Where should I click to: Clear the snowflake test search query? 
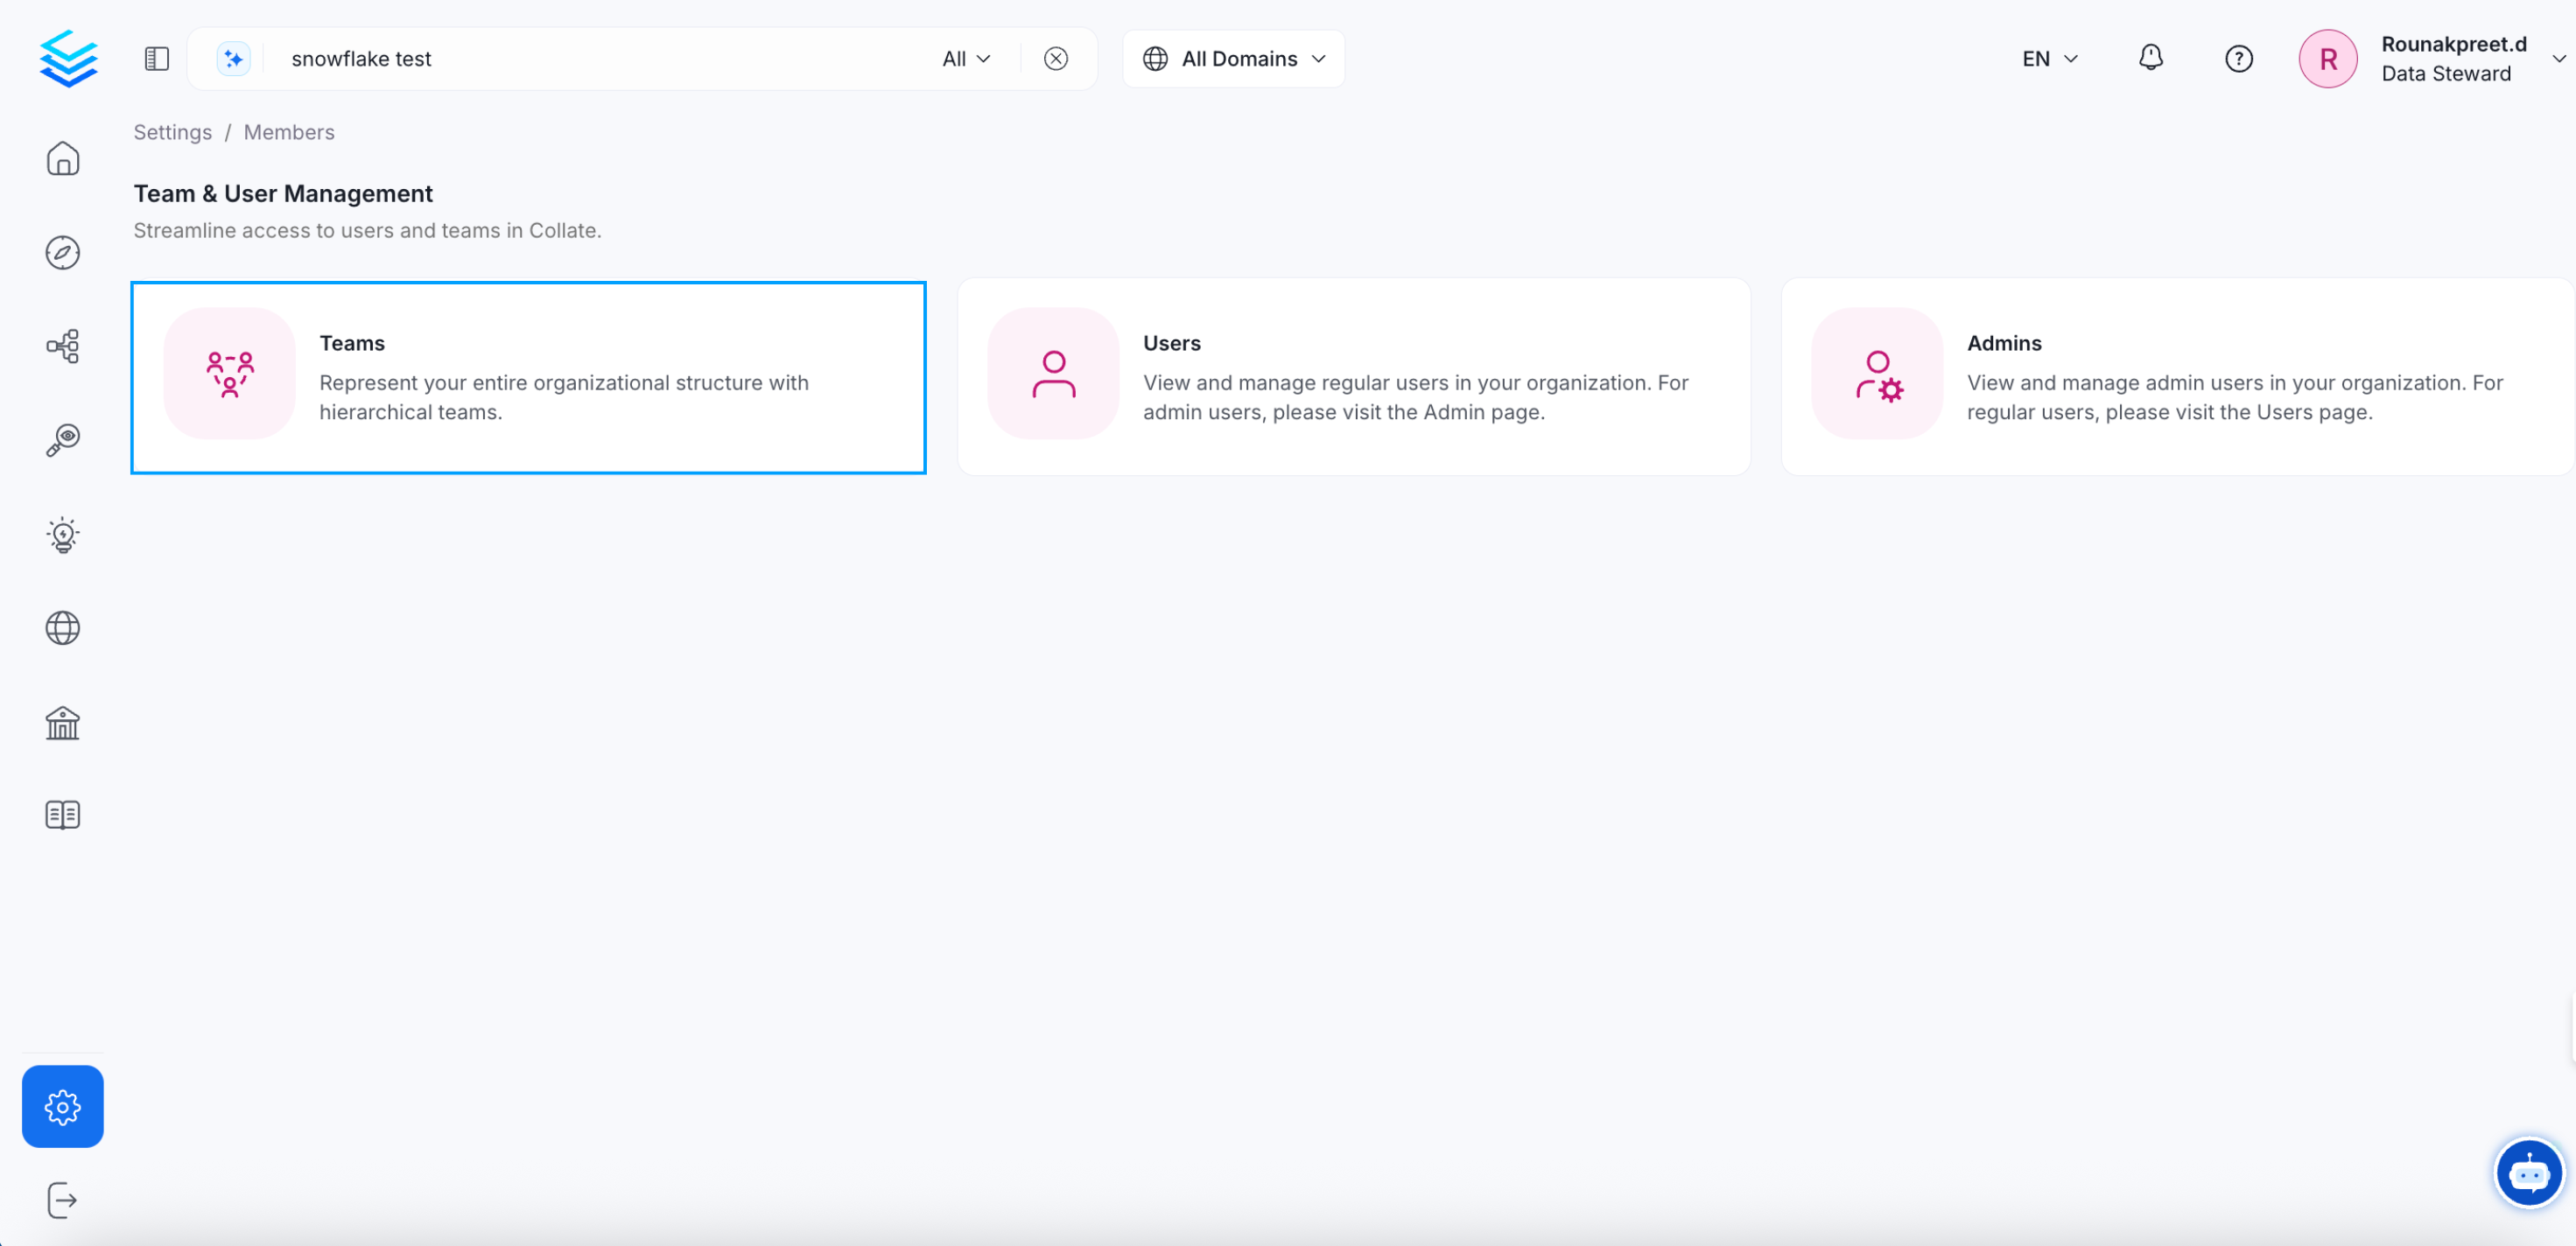pyautogui.click(x=1056, y=58)
